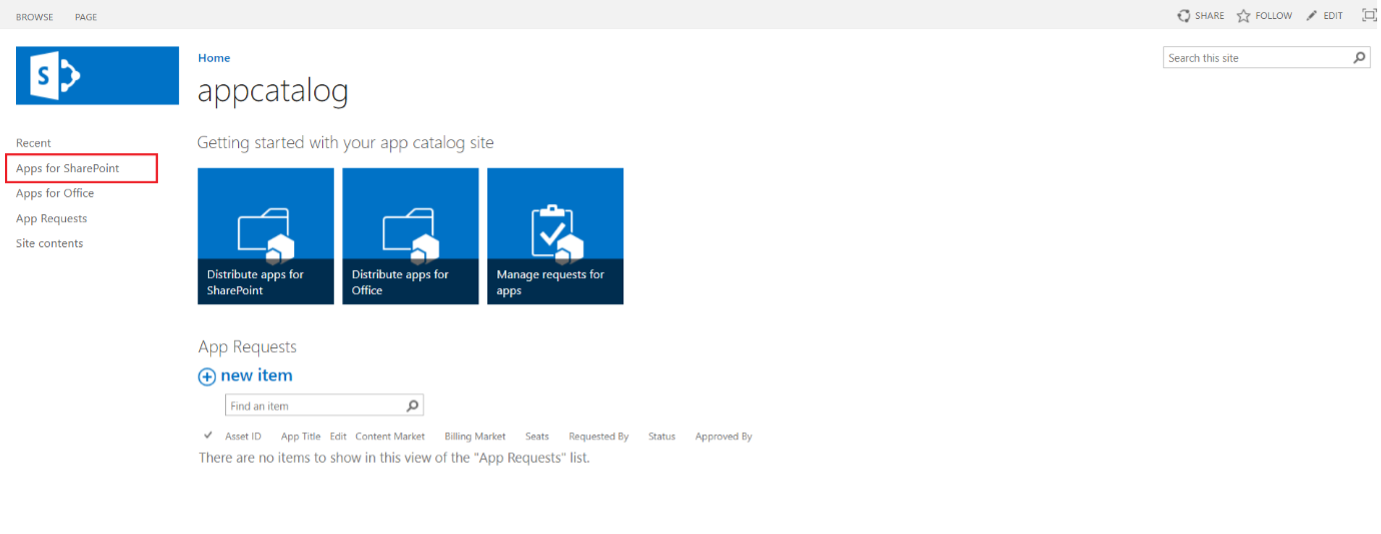
Task: Sort by Approved By column header
Action: (724, 436)
